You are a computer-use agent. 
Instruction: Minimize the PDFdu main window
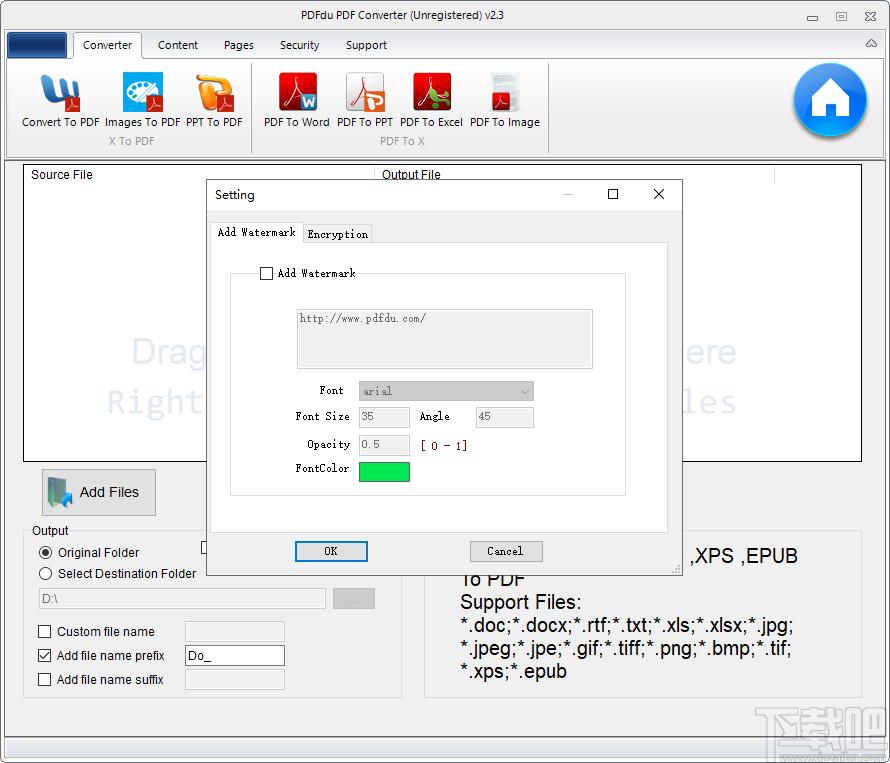[x=812, y=17]
